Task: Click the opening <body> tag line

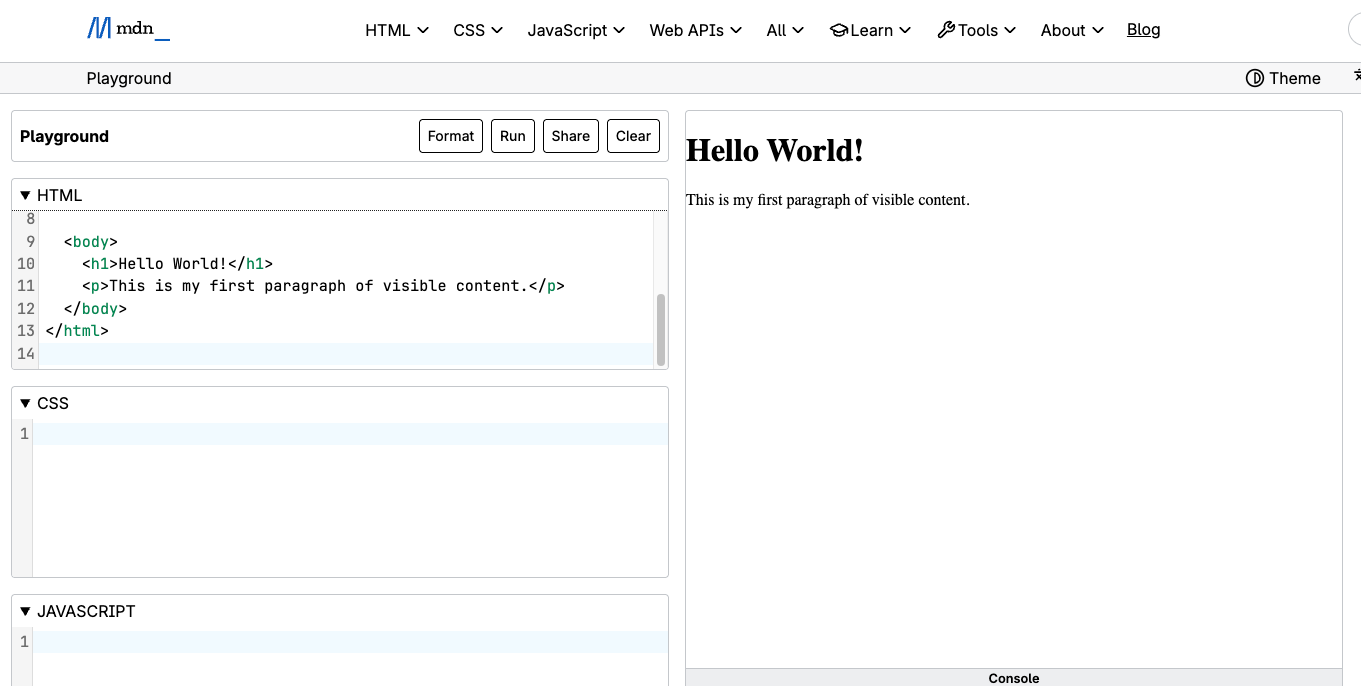Action: pyautogui.click(x=91, y=242)
